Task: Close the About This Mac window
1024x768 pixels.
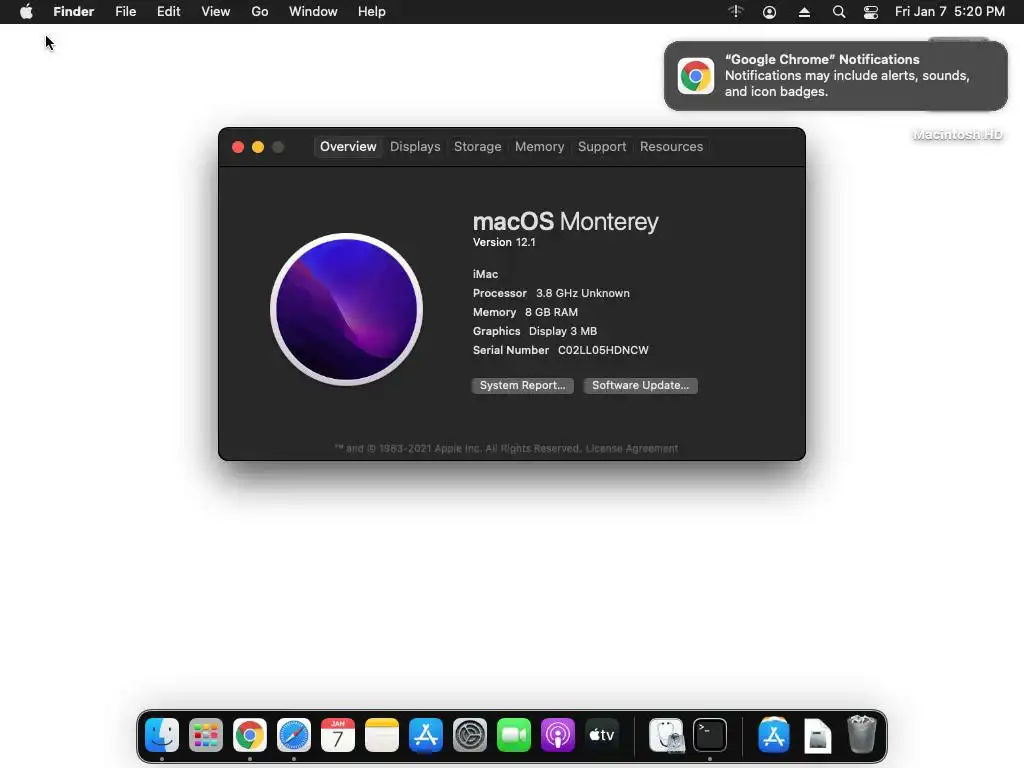Action: click(238, 147)
